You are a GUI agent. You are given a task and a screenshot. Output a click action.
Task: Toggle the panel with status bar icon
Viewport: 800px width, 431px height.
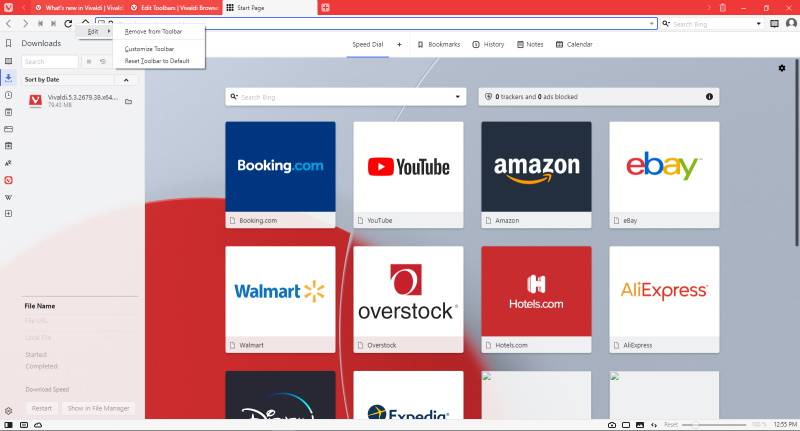(8, 424)
